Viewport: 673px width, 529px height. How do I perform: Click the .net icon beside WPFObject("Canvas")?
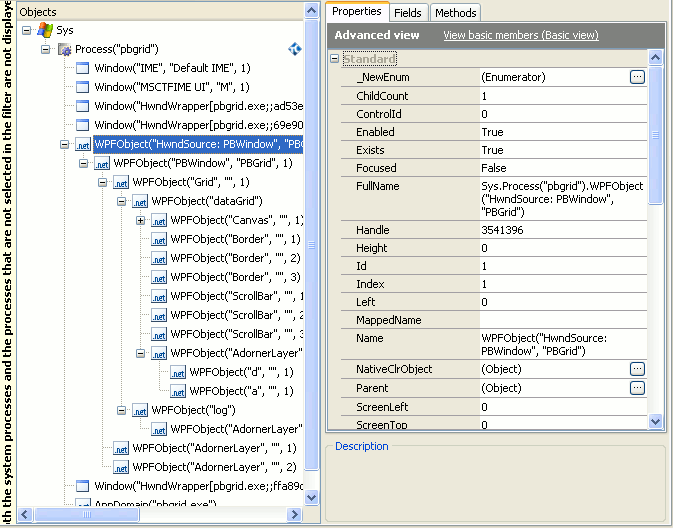pos(159,220)
